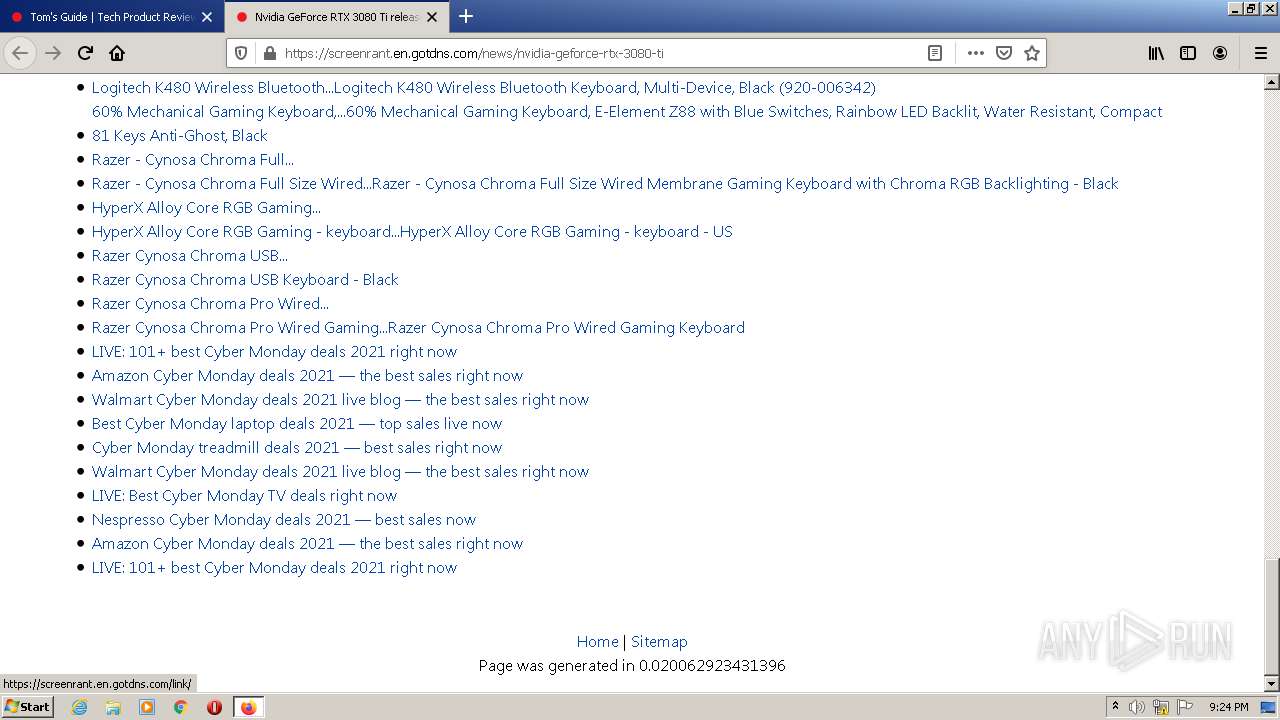1280x720 pixels.
Task: Open first LIVE: 101+ best Cyber Monday deals link
Action: point(274,352)
